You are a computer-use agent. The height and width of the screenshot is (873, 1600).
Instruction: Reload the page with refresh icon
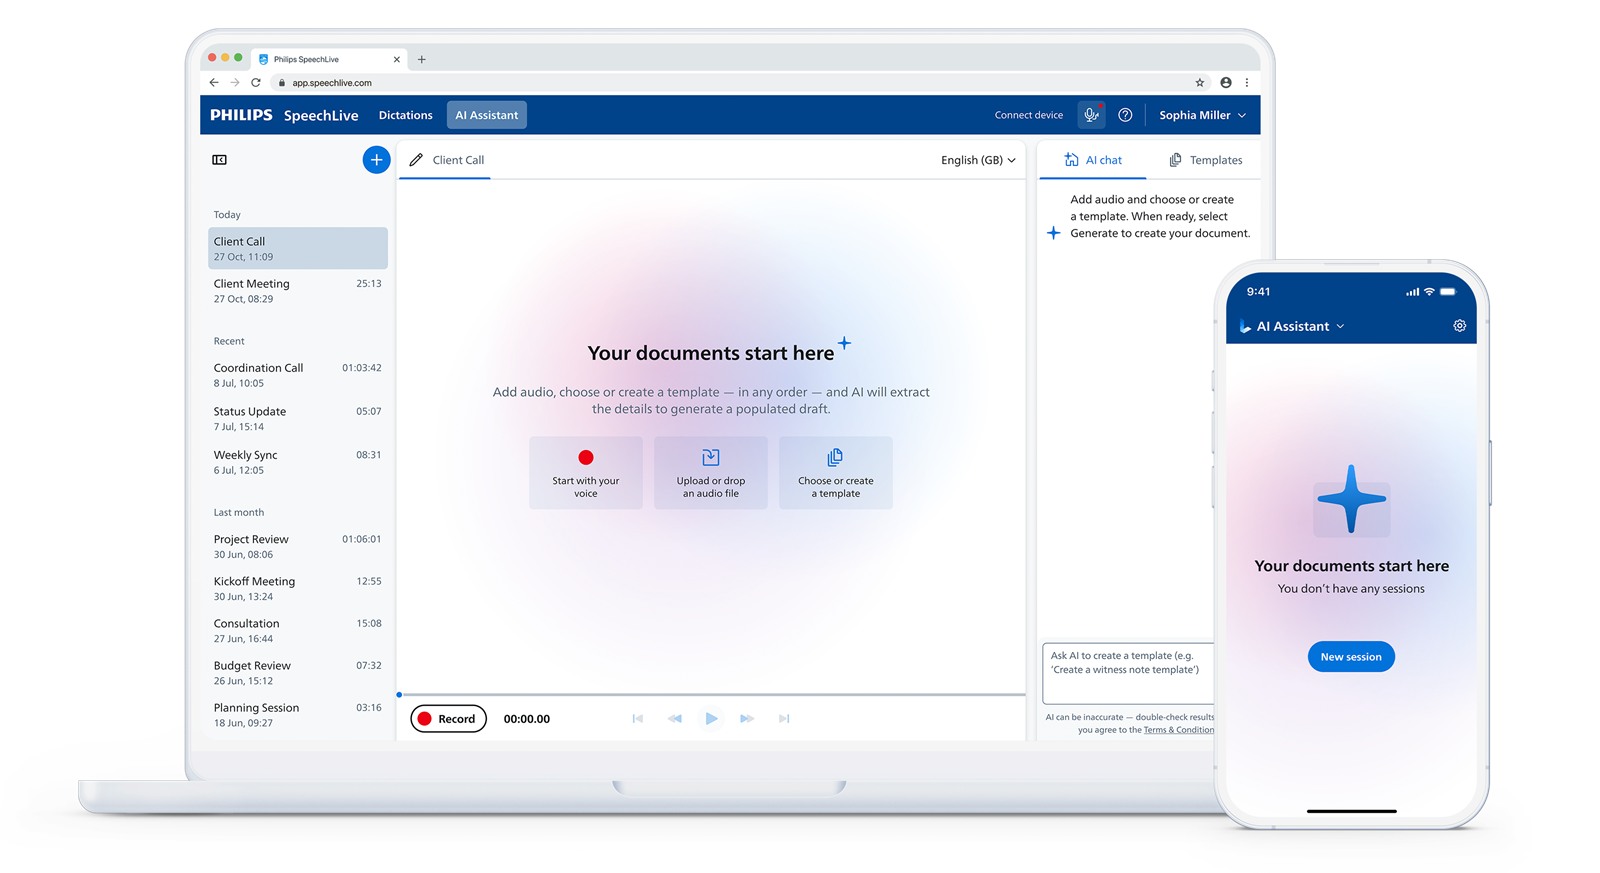point(256,83)
